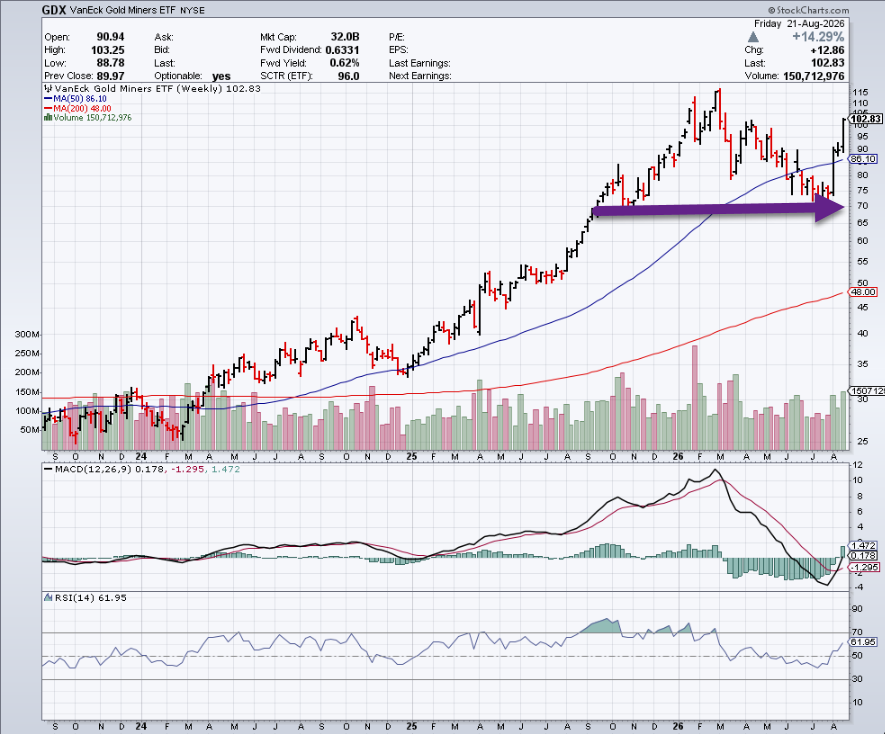Click the 86.10 MA(50) tag on the price axis
The image size is (885, 734).
[x=863, y=159]
